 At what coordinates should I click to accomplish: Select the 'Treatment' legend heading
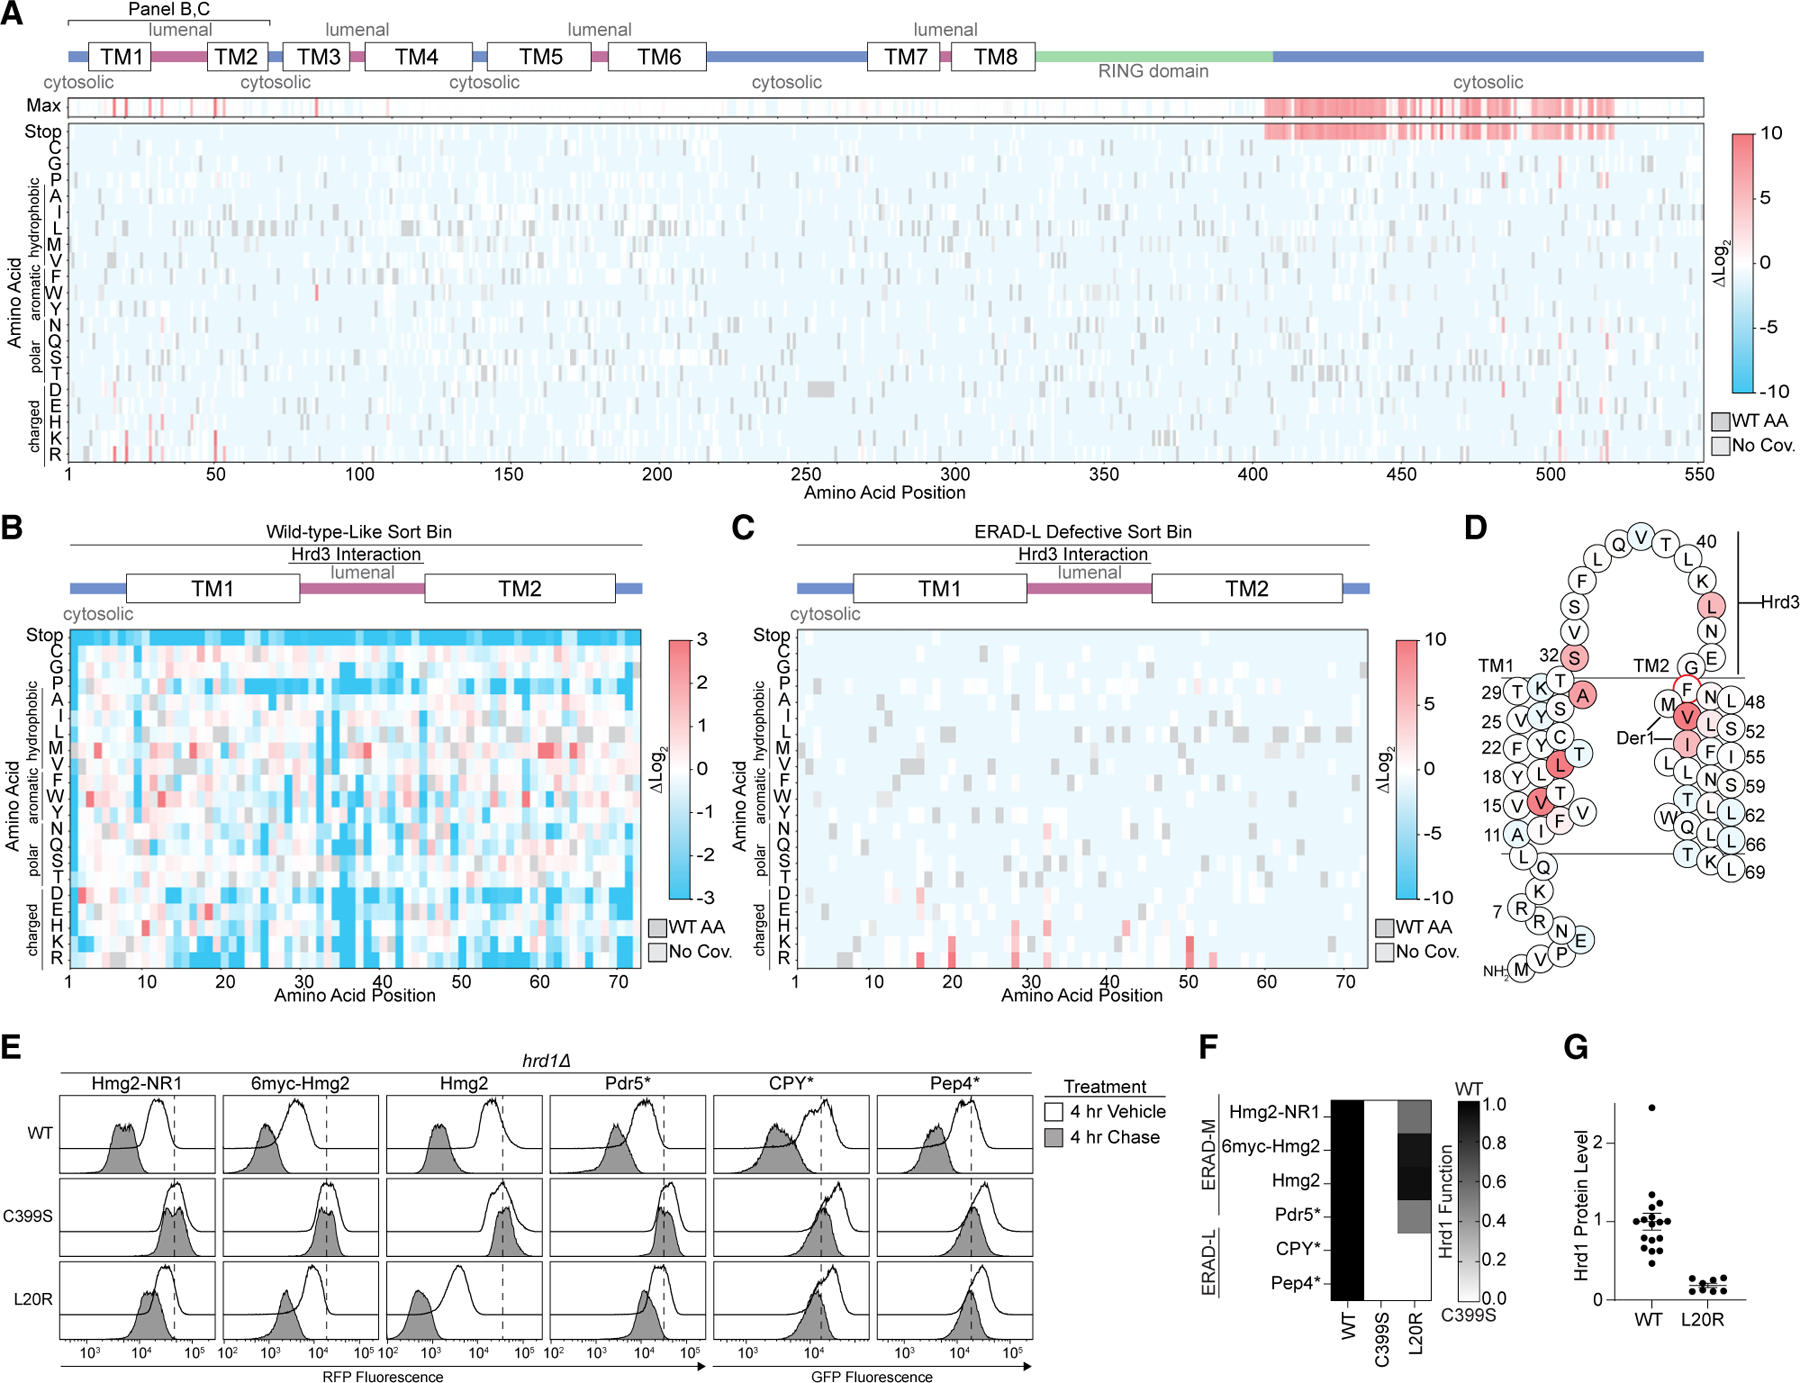(x=1105, y=1086)
